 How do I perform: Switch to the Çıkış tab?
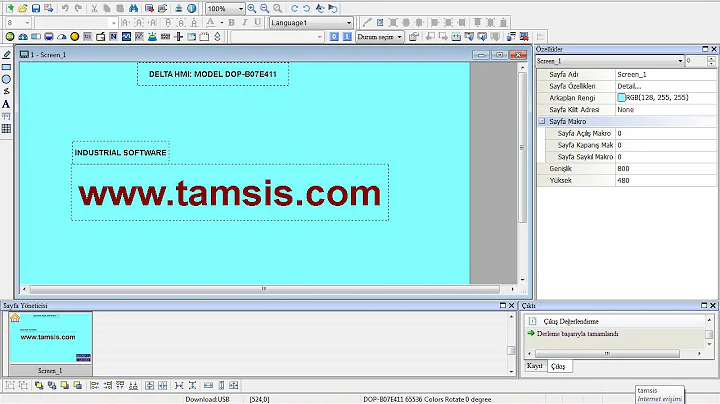point(558,366)
